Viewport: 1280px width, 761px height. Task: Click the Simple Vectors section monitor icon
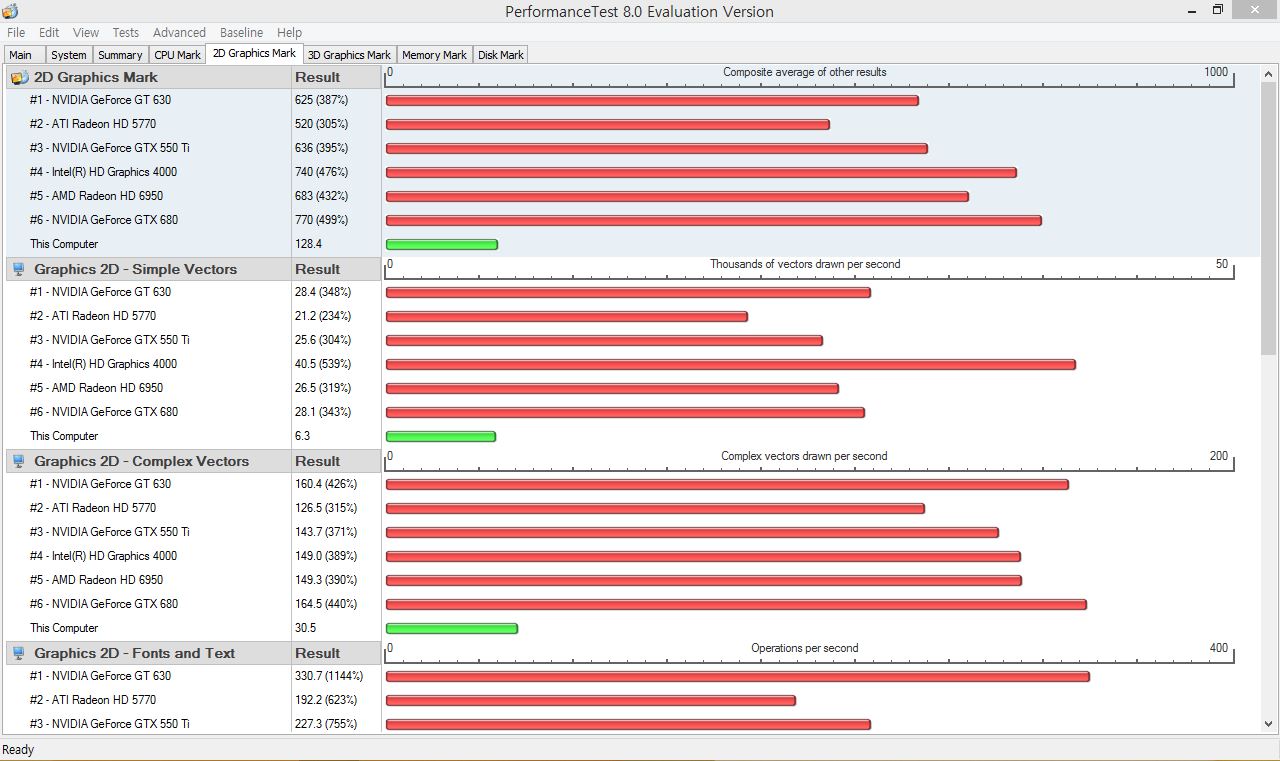coord(19,269)
